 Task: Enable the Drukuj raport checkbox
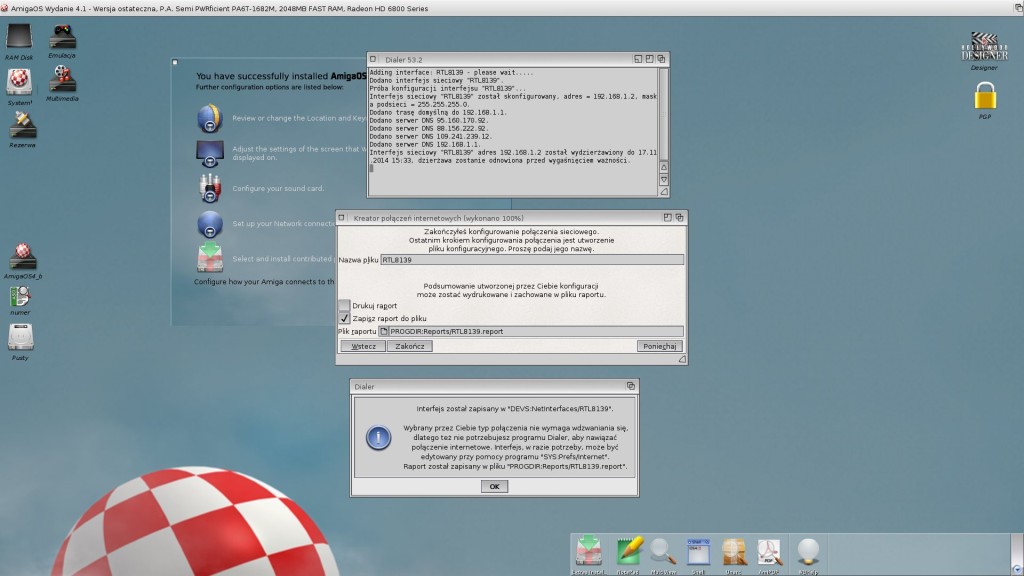coord(344,305)
